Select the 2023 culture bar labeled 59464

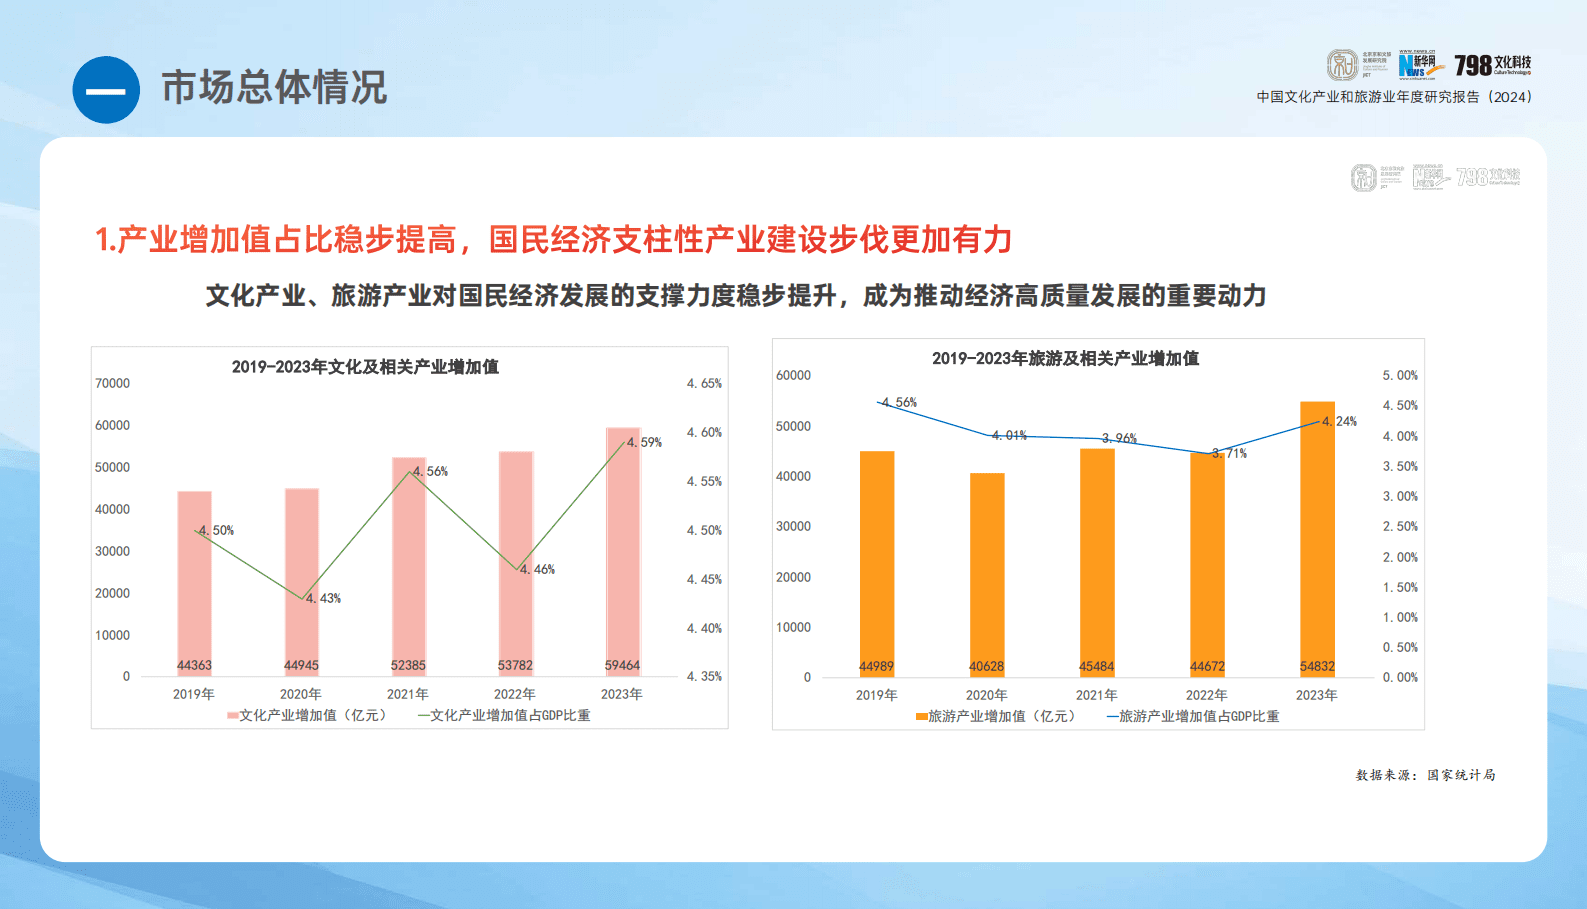point(622,552)
